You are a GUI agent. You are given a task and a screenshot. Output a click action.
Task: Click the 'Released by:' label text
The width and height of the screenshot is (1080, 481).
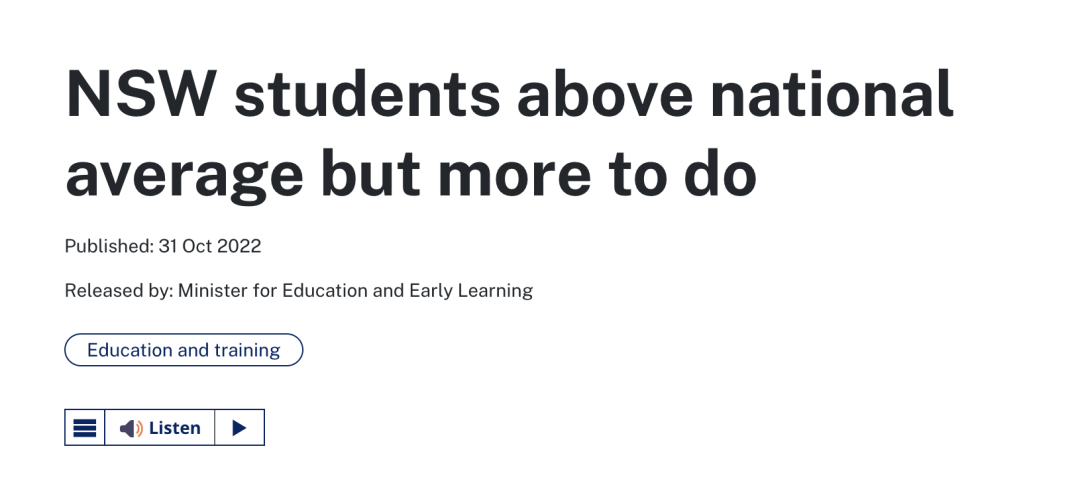point(119,290)
